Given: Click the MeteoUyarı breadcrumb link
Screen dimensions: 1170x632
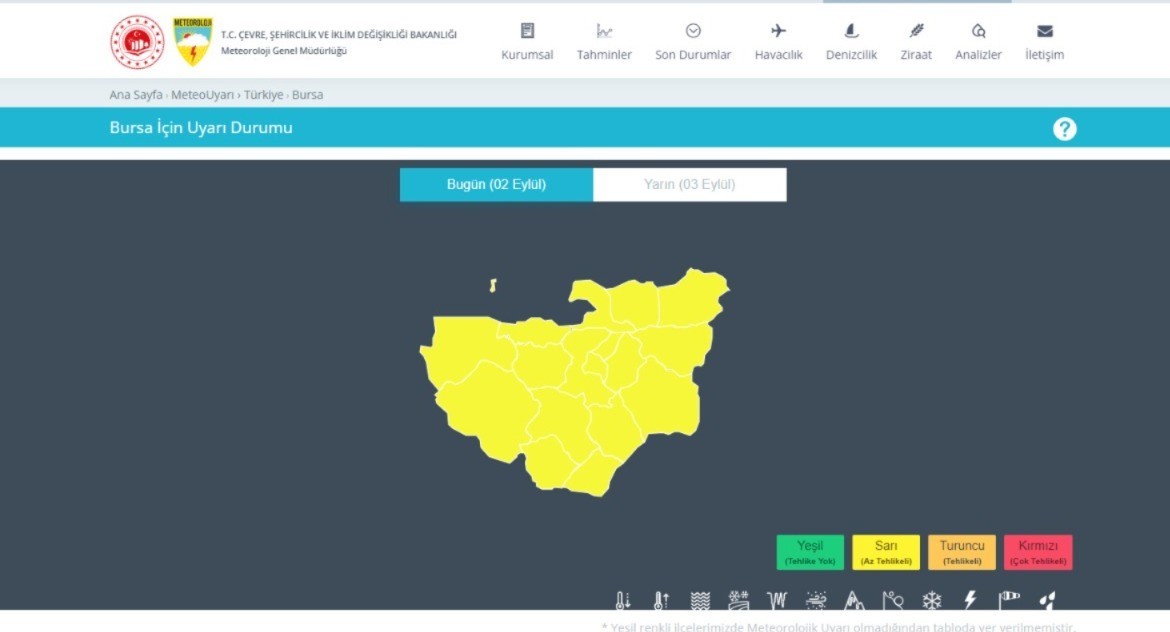Looking at the screenshot, I should pyautogui.click(x=203, y=95).
